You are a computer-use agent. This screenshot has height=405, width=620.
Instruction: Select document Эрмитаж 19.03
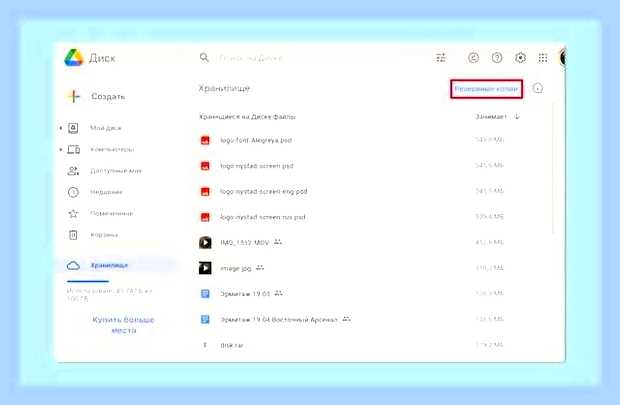click(x=245, y=294)
